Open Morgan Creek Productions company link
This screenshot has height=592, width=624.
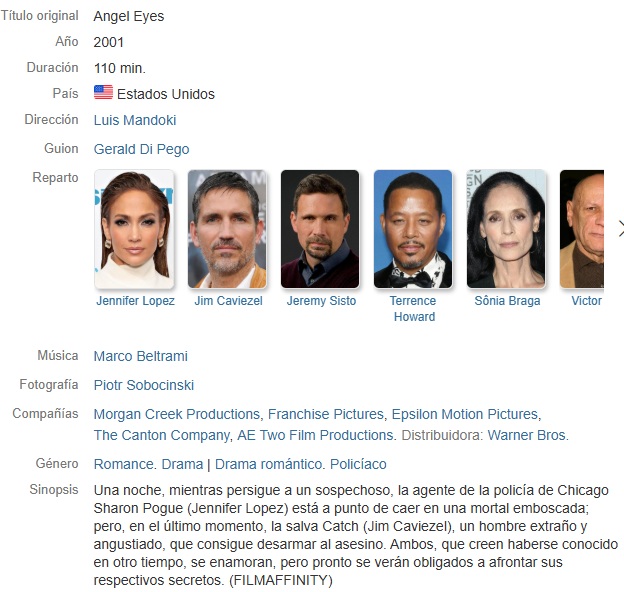tap(177, 414)
